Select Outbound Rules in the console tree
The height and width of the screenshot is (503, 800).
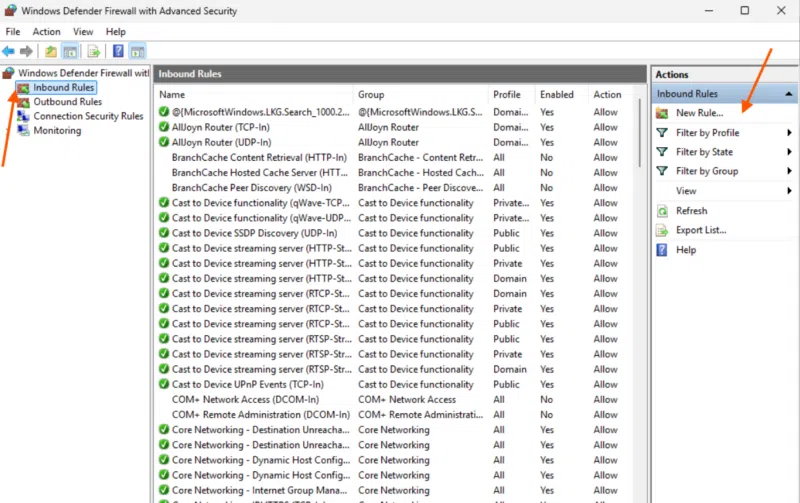tap(67, 102)
